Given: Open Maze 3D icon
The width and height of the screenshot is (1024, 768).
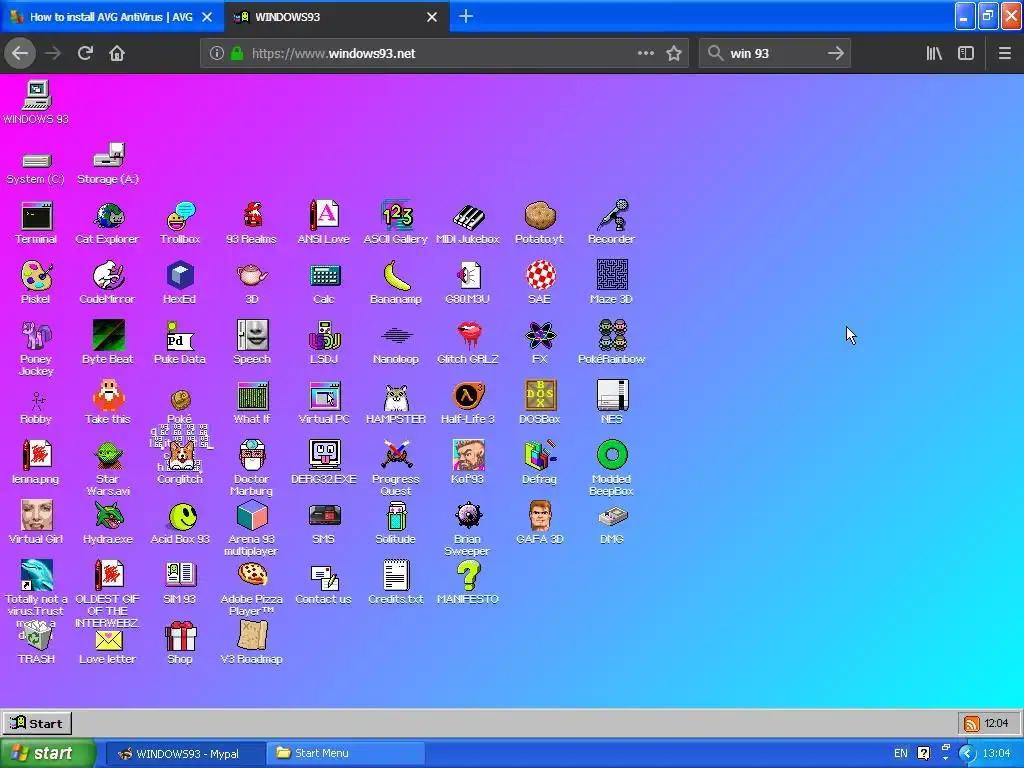Looking at the screenshot, I should (x=612, y=283).
